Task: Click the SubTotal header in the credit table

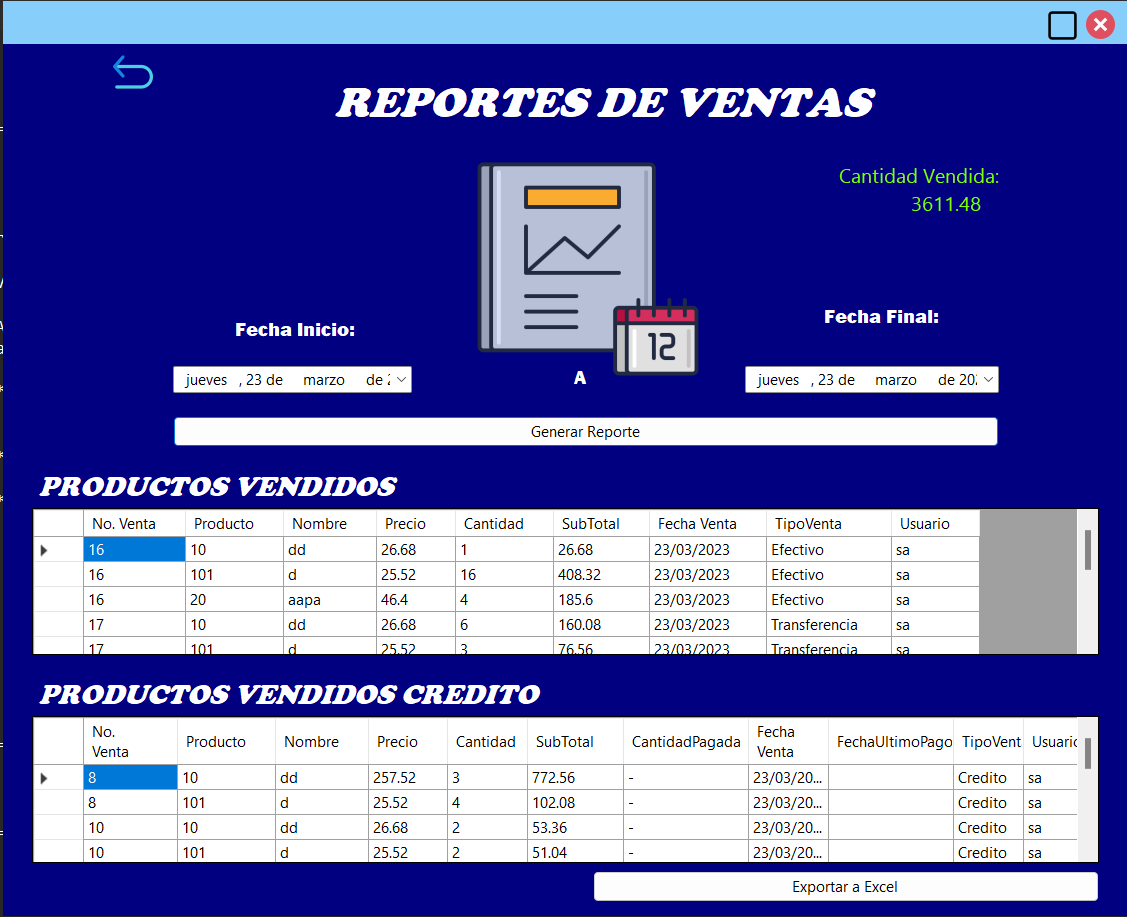Action: pos(566,741)
